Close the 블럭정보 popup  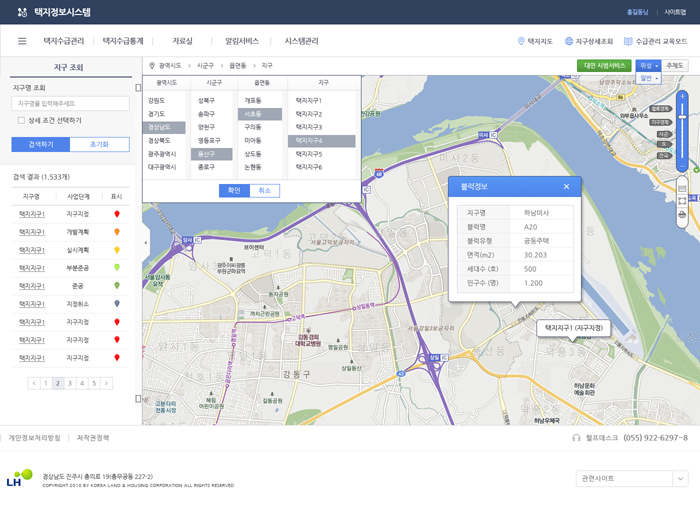click(566, 186)
